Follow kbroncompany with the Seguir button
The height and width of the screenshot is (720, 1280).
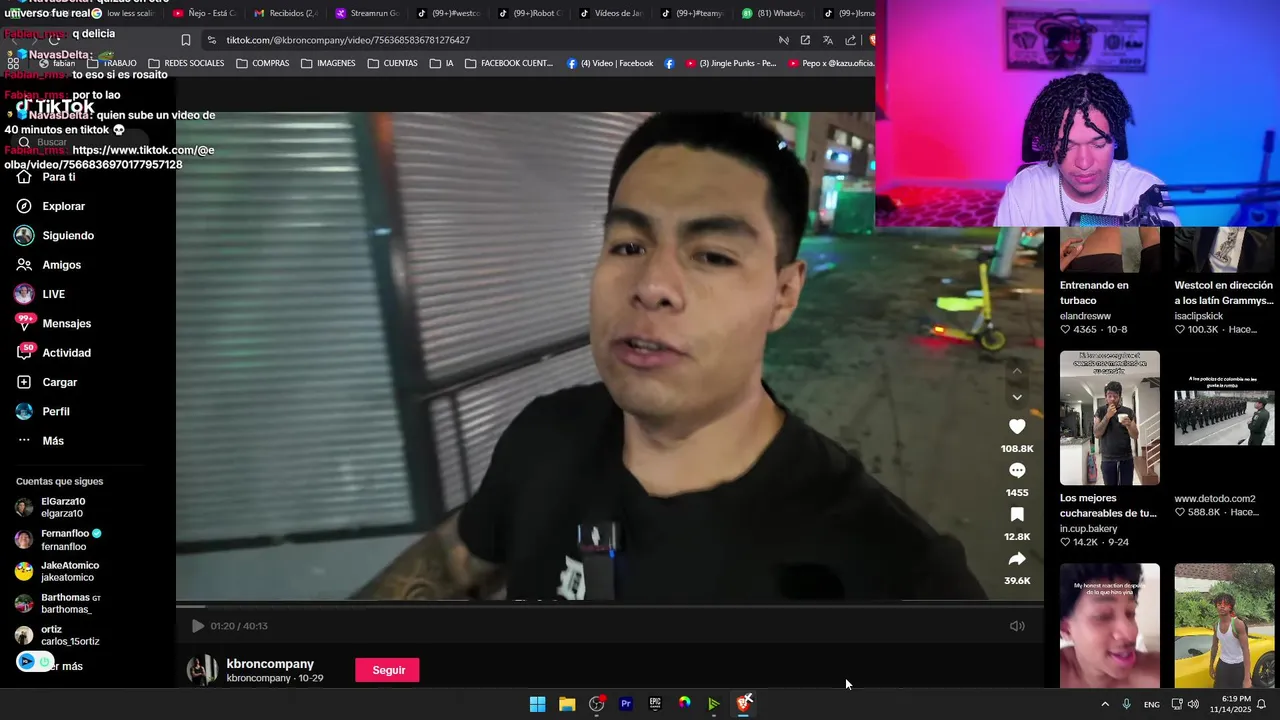pos(387,670)
